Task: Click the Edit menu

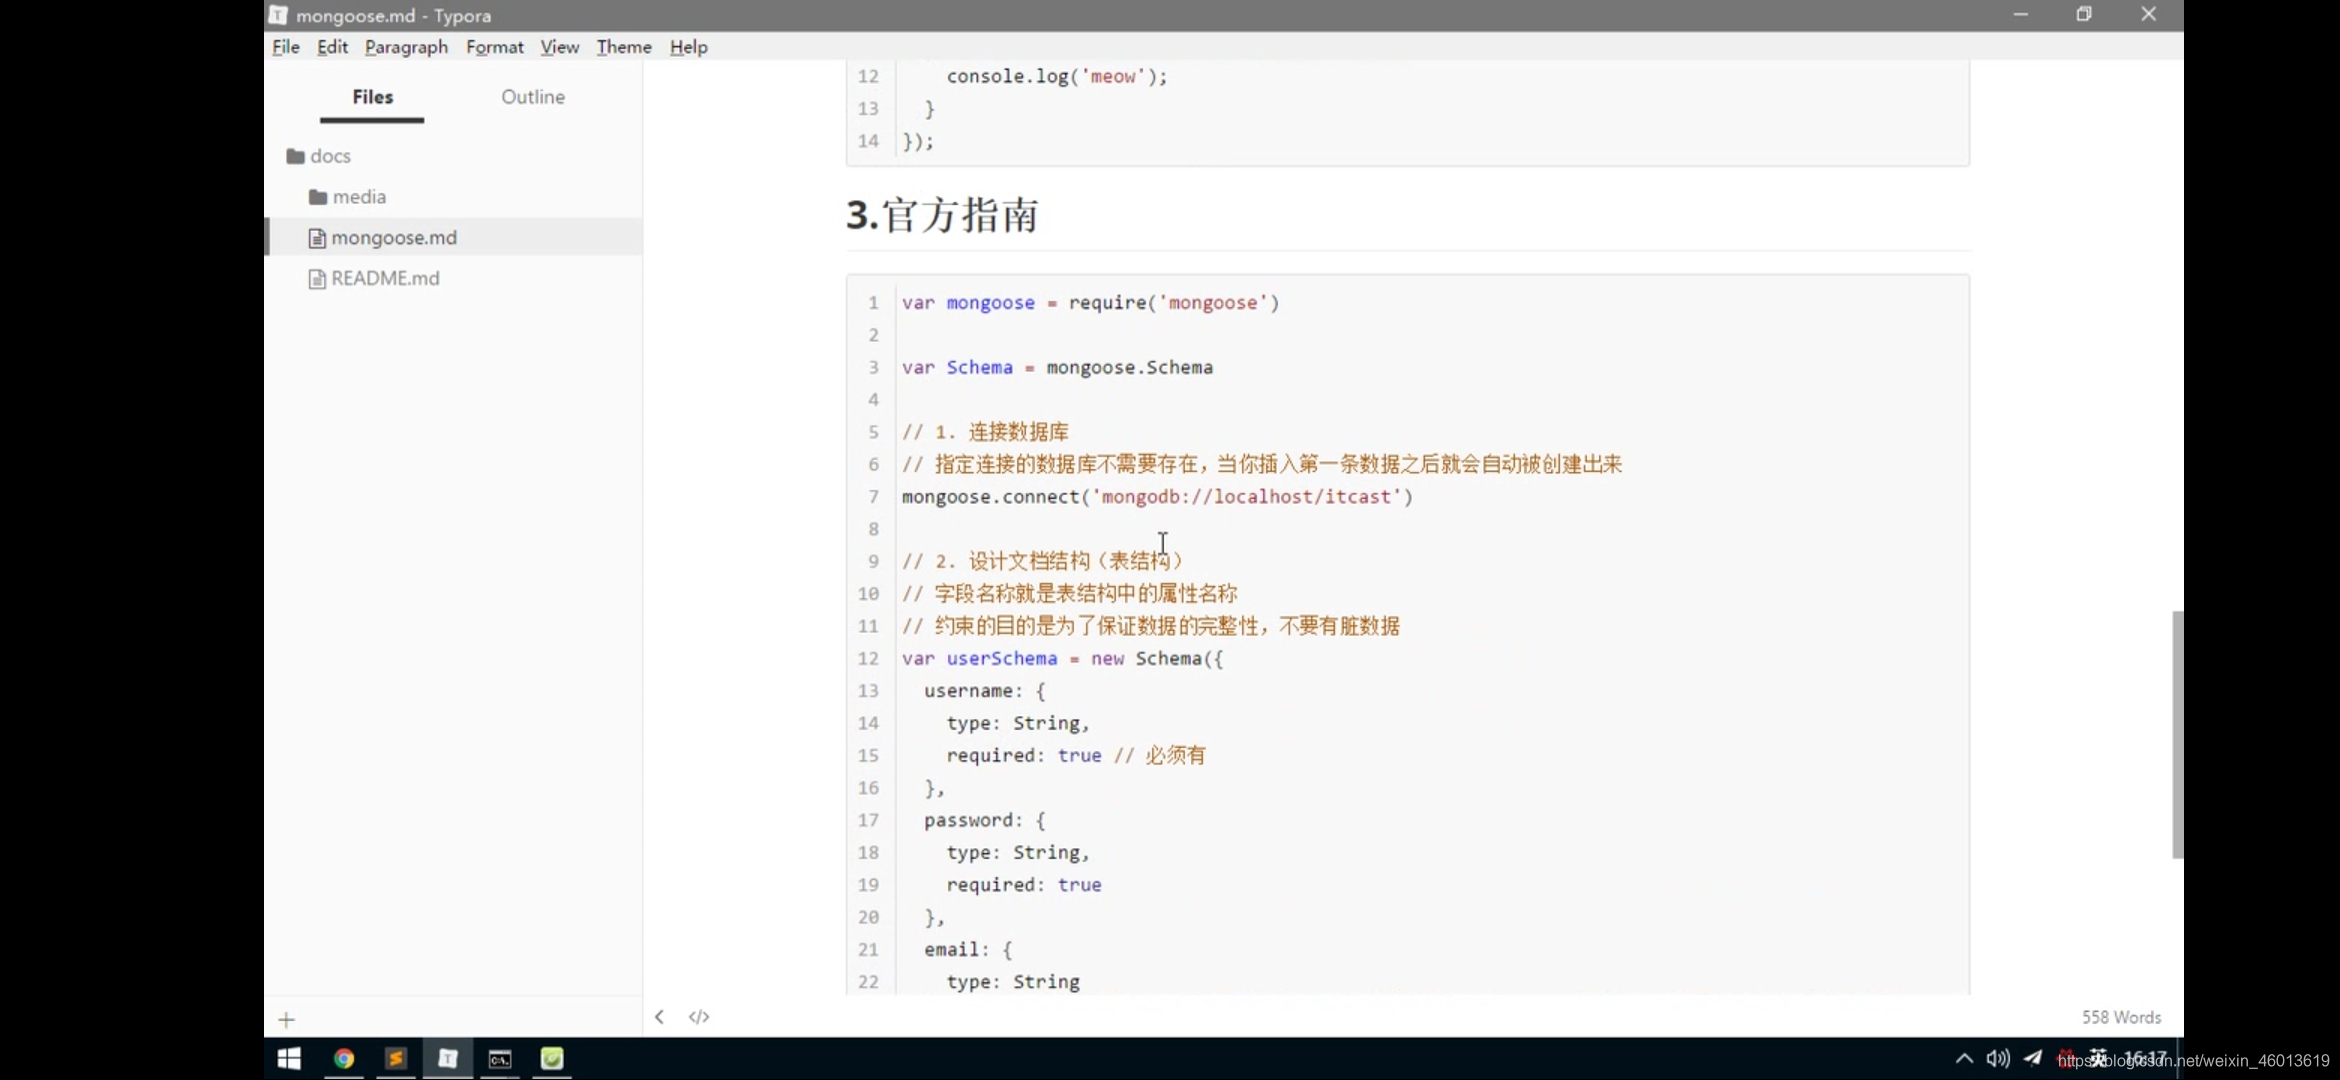Action: pos(330,46)
